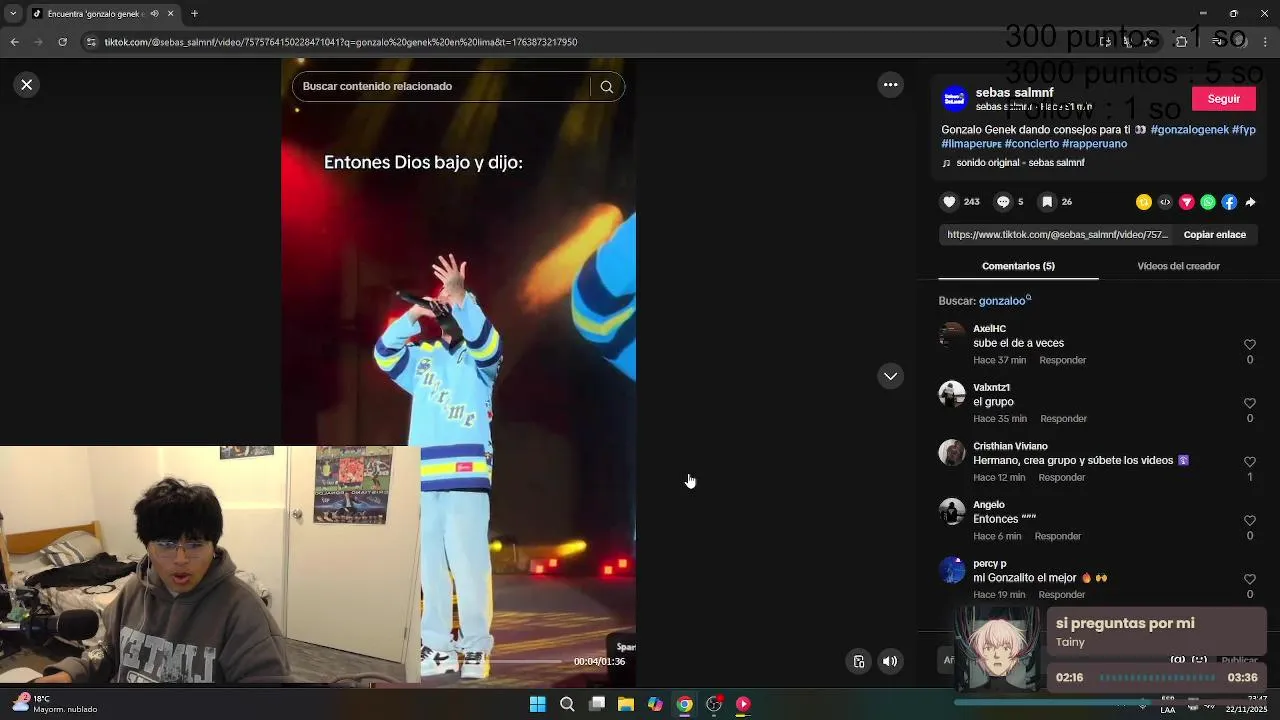Open Windows taskbar Search
Screen dimensions: 1280x720
click(x=567, y=704)
